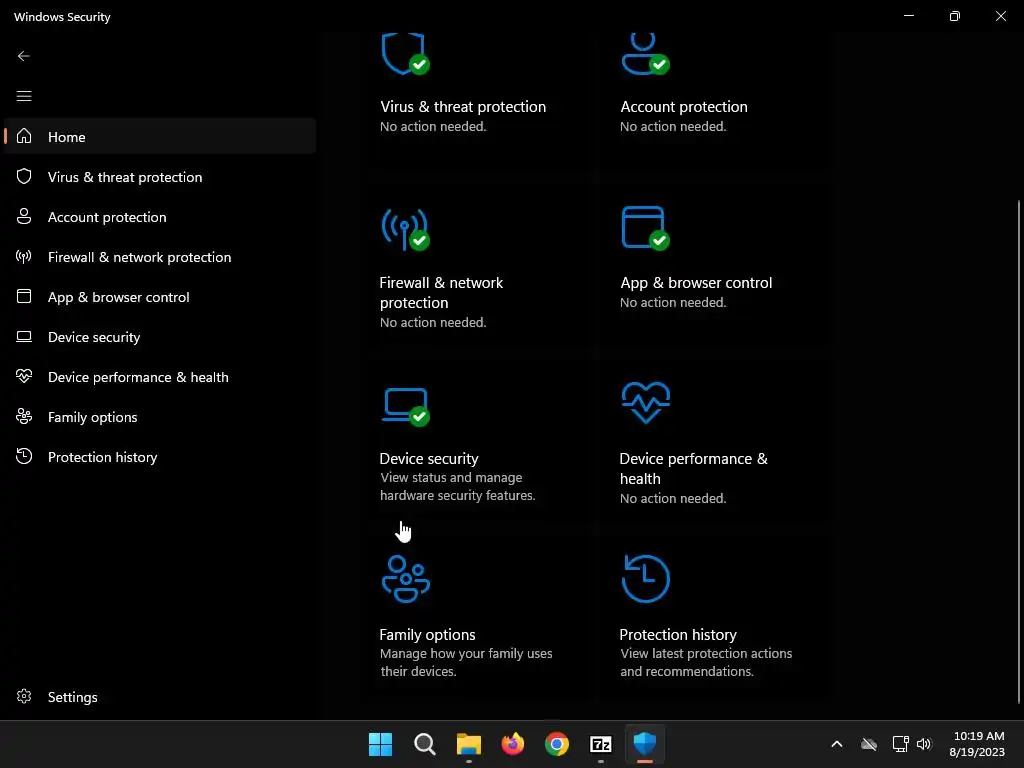Select App & browser control sidebar label

coord(118,297)
